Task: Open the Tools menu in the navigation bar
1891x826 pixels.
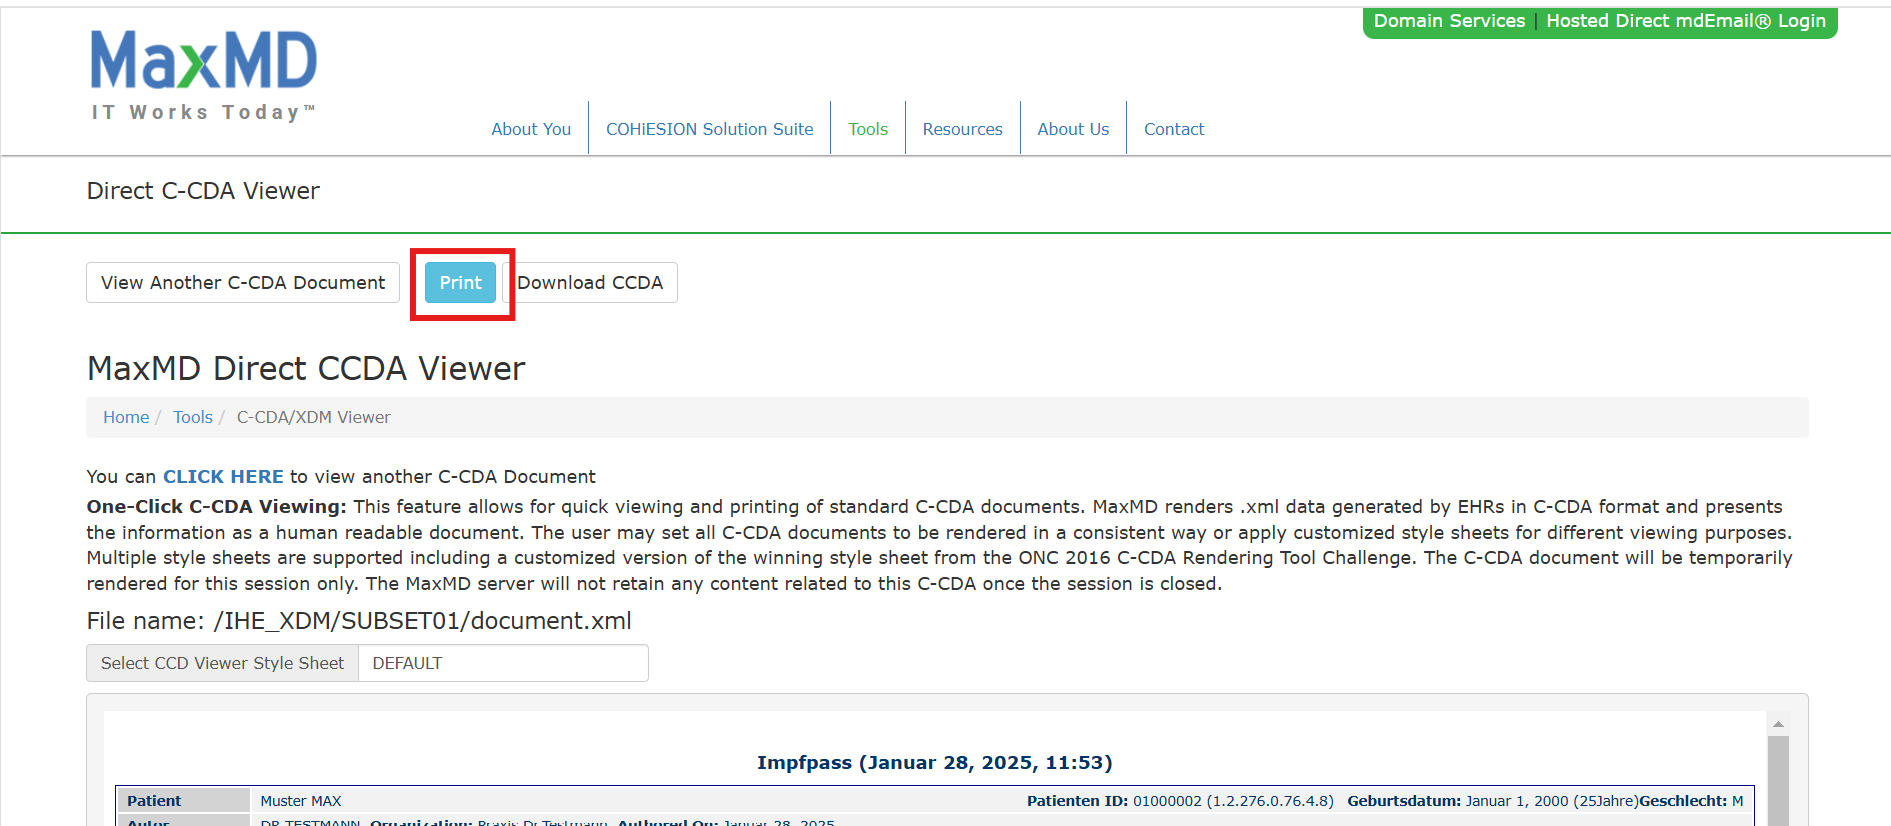Action: pos(868,129)
